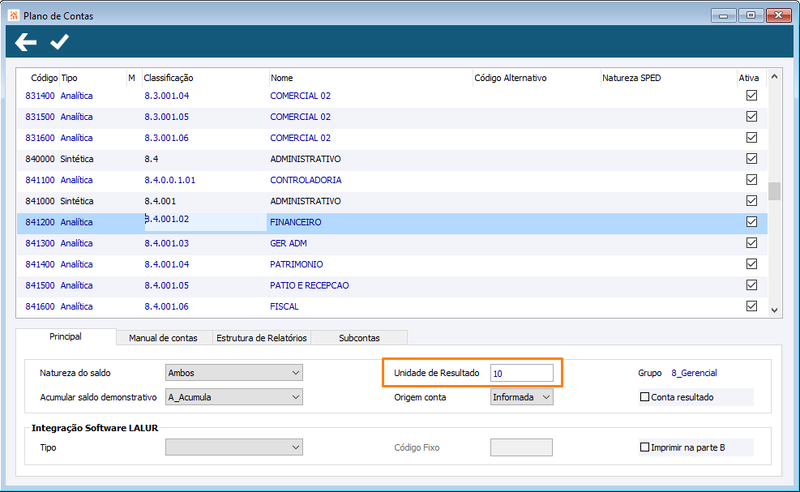This screenshot has width=800, height=492.
Task: Open the Subcontas tab
Action: pos(359,338)
